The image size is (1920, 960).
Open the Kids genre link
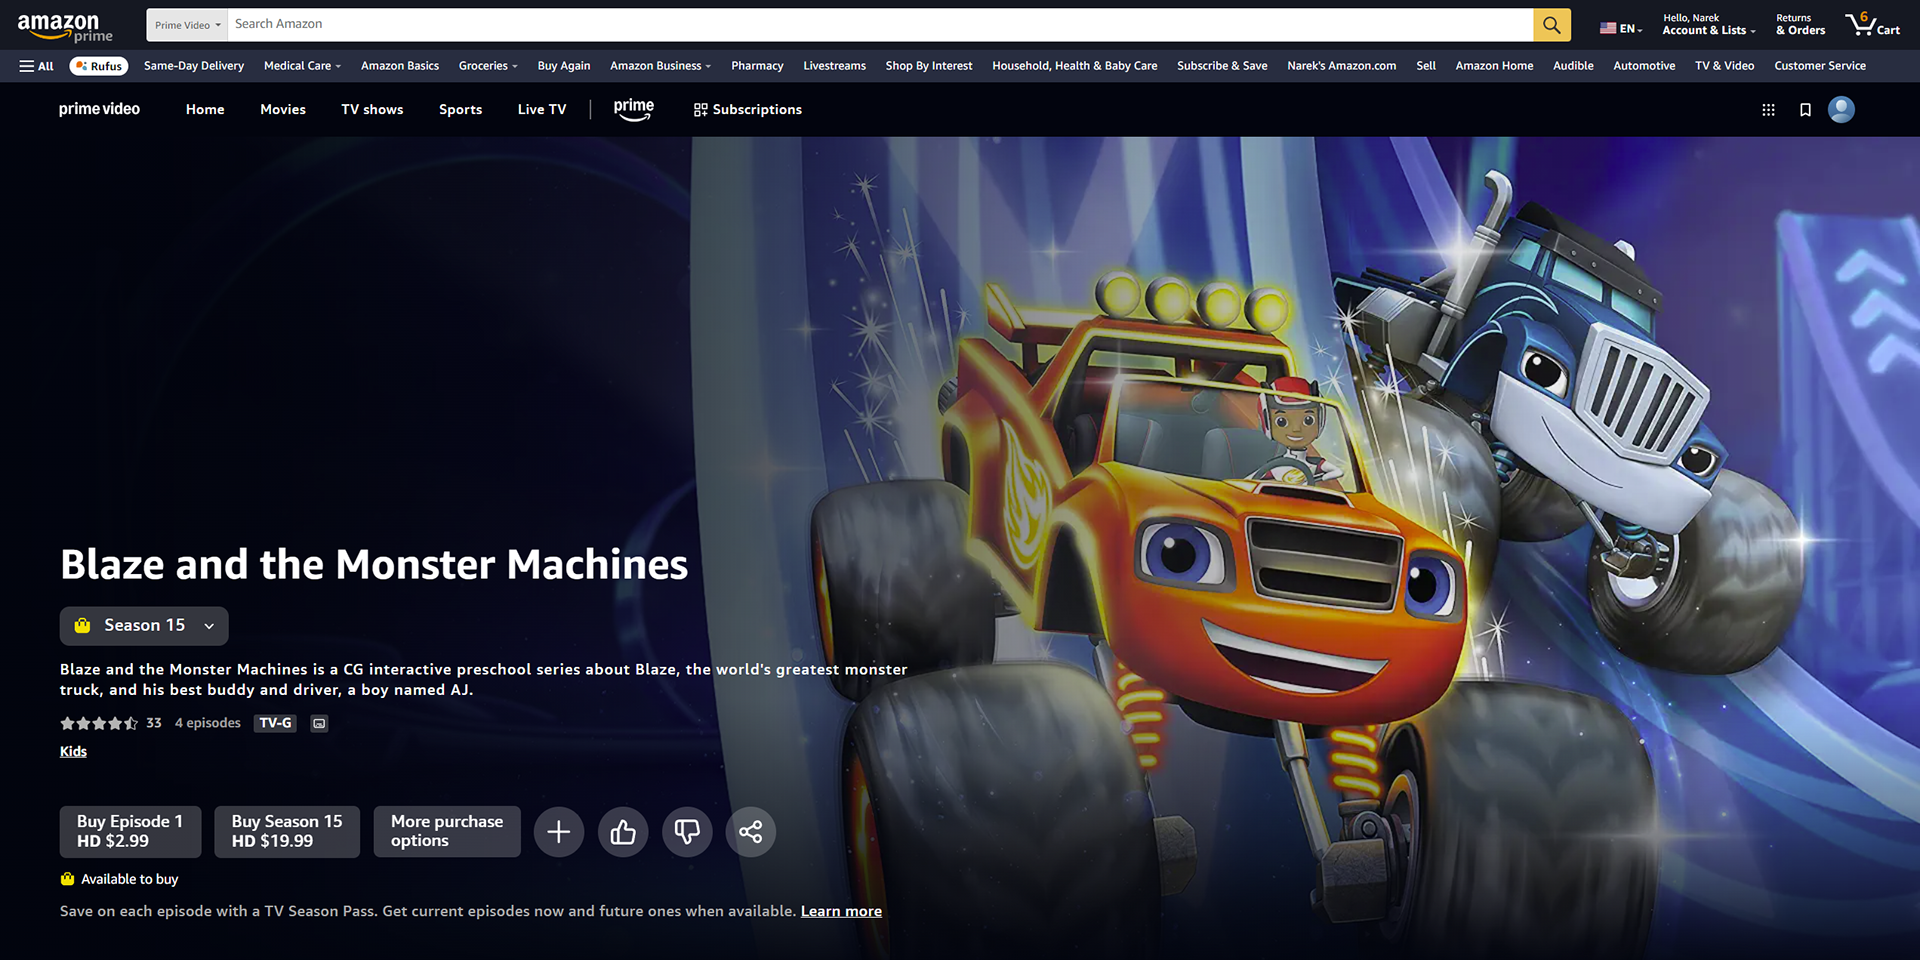[x=73, y=752]
